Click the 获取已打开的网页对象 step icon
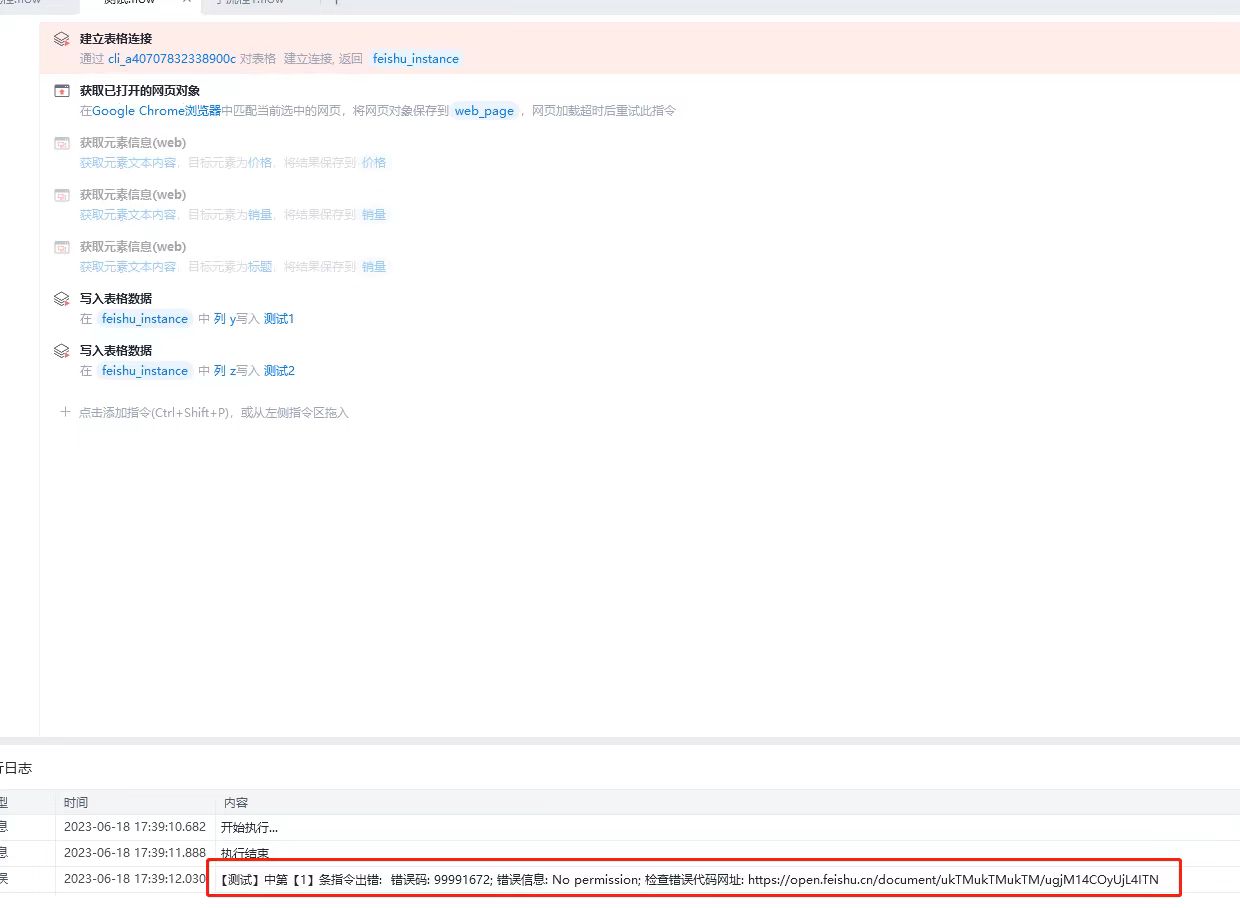This screenshot has height=908, width=1240. [62, 91]
